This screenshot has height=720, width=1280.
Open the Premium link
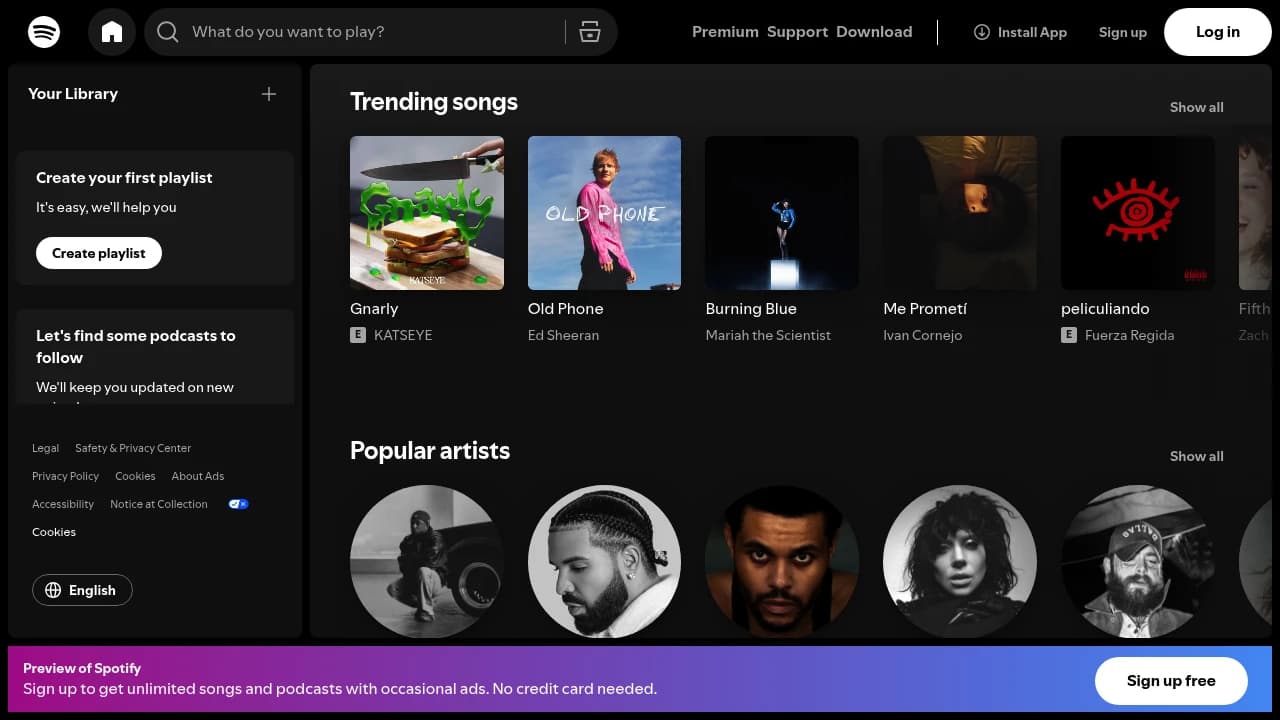(x=725, y=32)
